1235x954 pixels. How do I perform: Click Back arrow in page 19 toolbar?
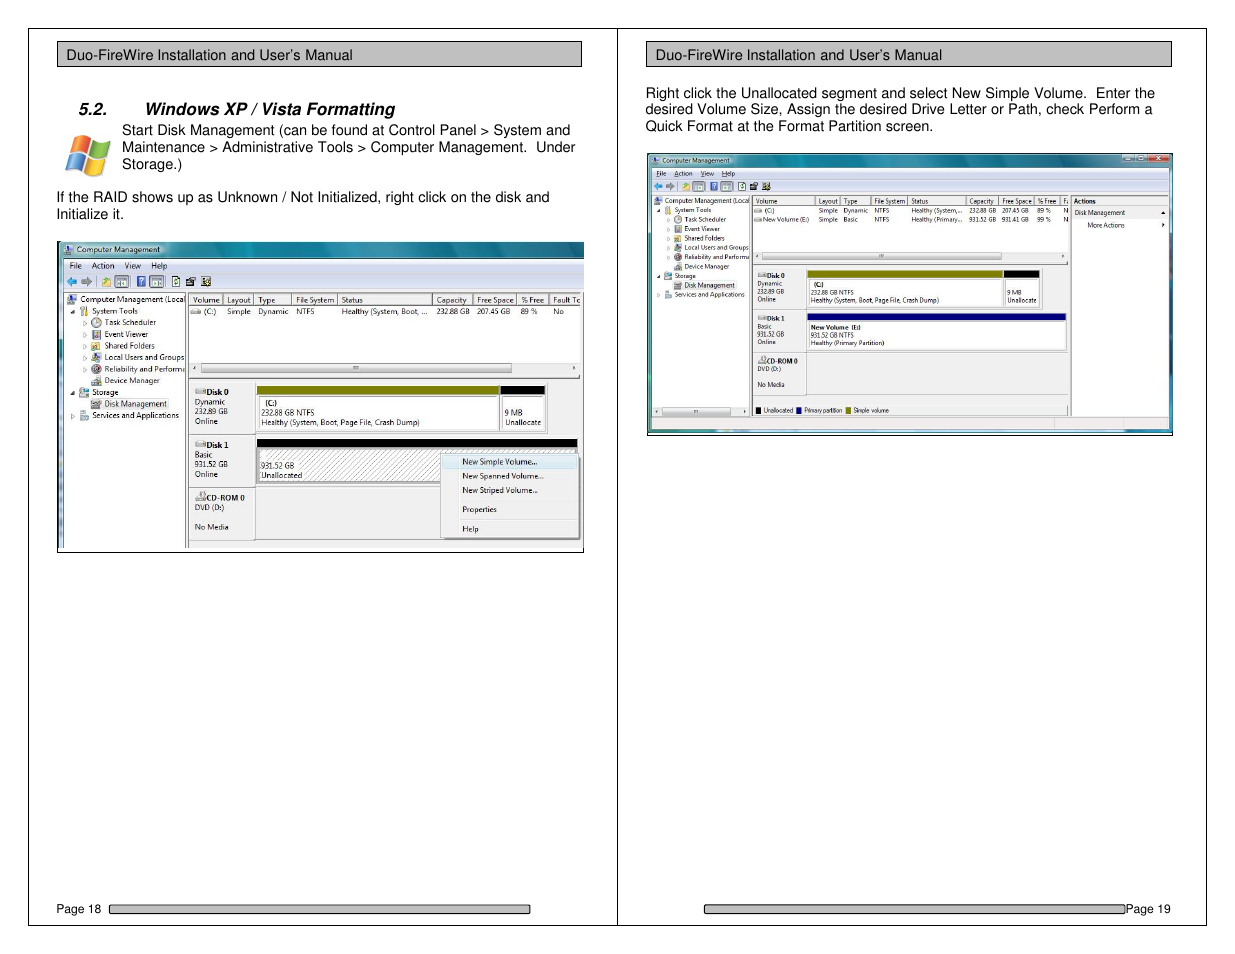tap(658, 186)
